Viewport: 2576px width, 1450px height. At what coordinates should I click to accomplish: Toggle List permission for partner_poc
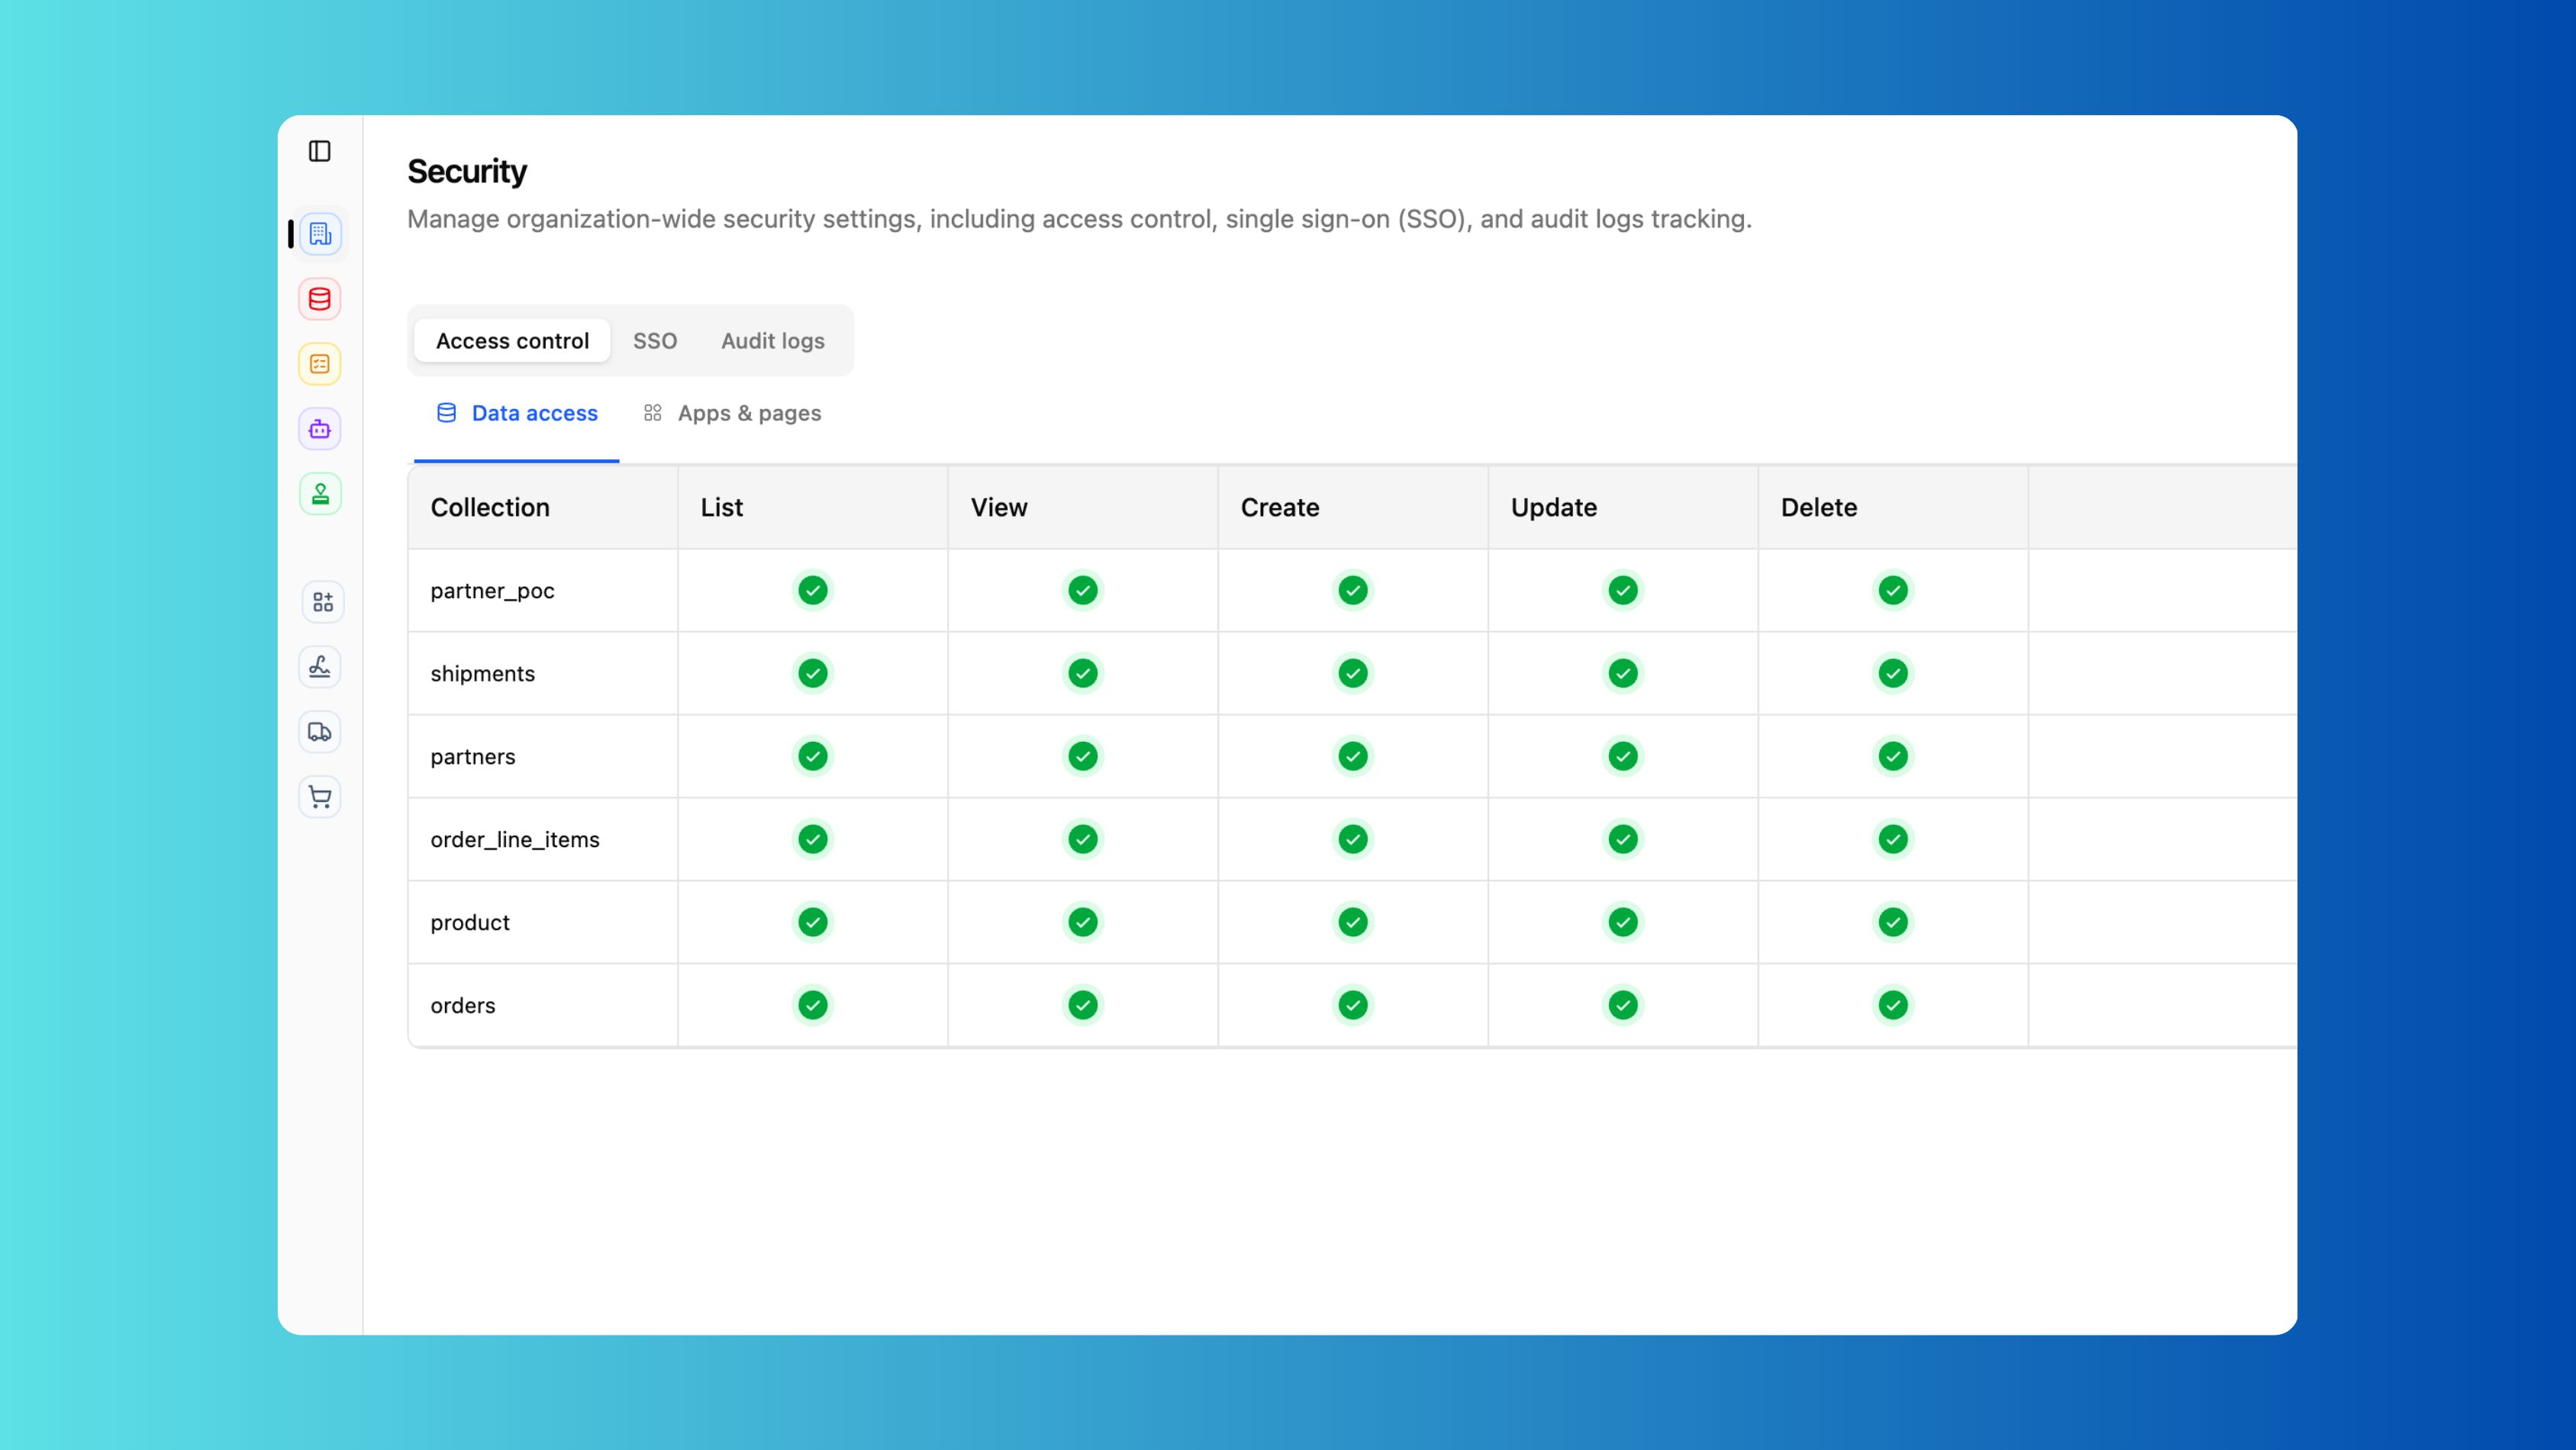click(813, 590)
